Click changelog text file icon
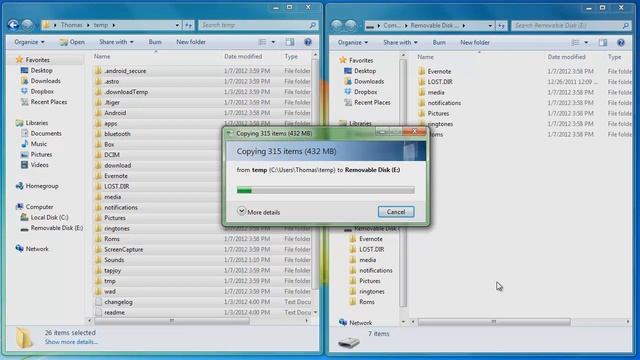640x360 pixels. pos(98,302)
